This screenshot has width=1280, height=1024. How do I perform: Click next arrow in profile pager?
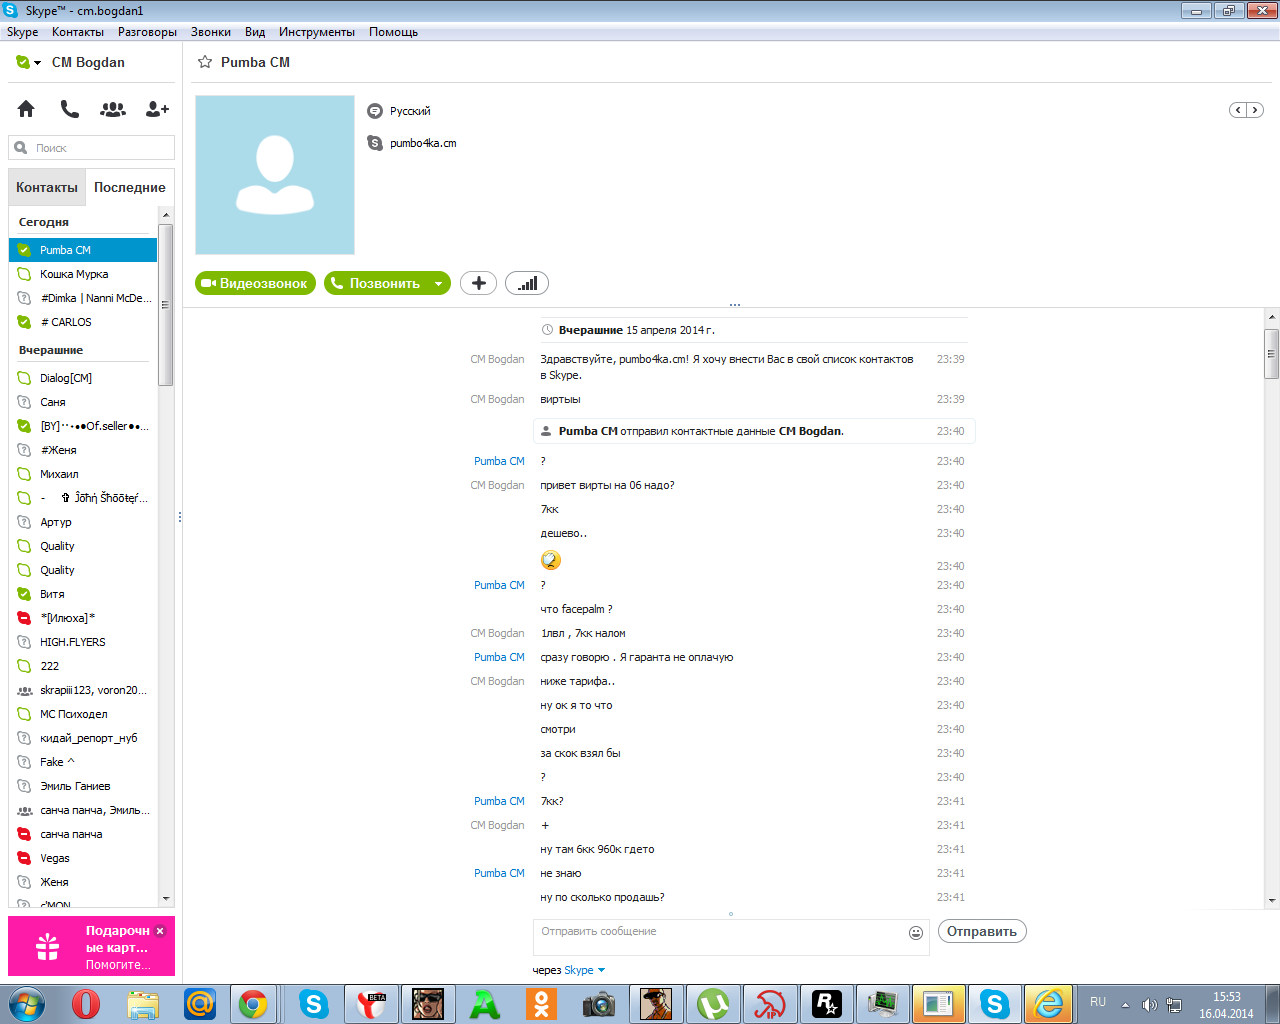1254,110
